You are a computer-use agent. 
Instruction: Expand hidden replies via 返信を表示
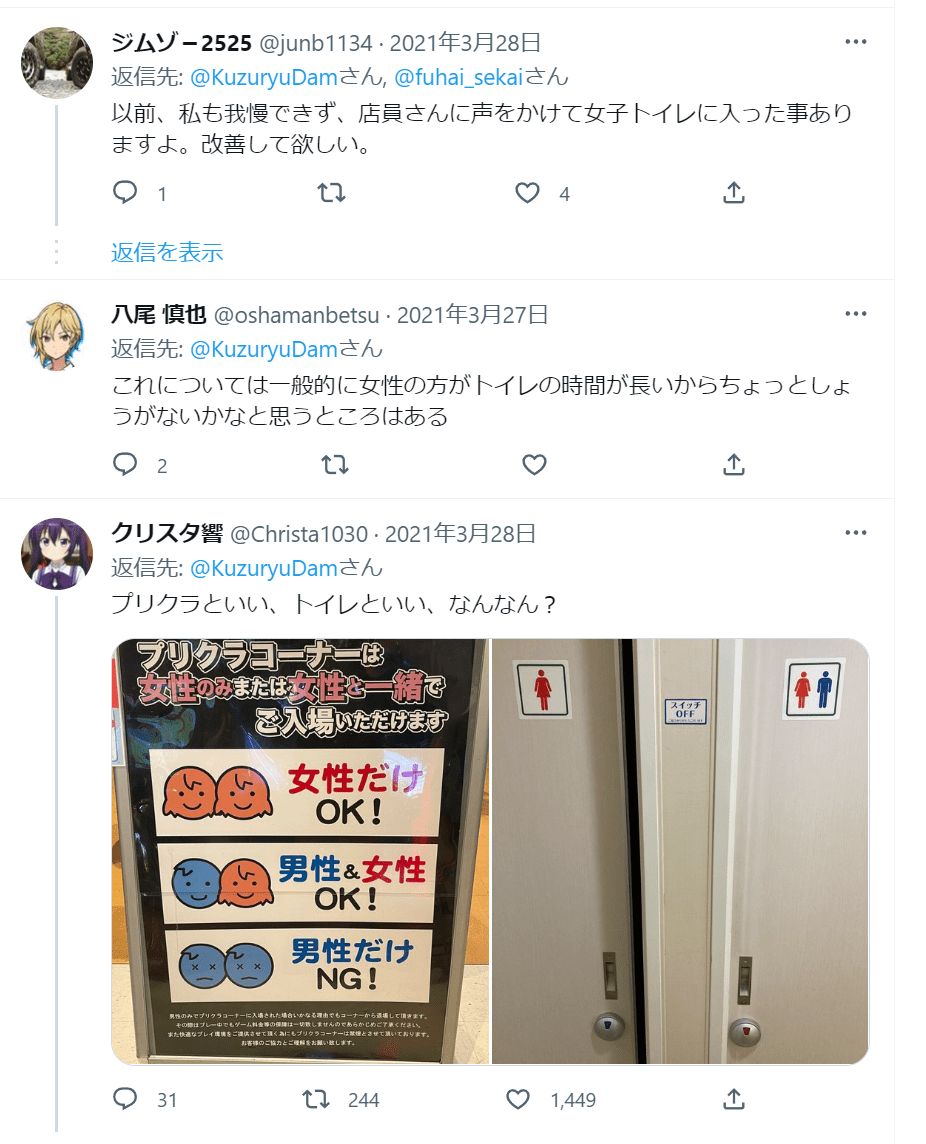(x=167, y=252)
